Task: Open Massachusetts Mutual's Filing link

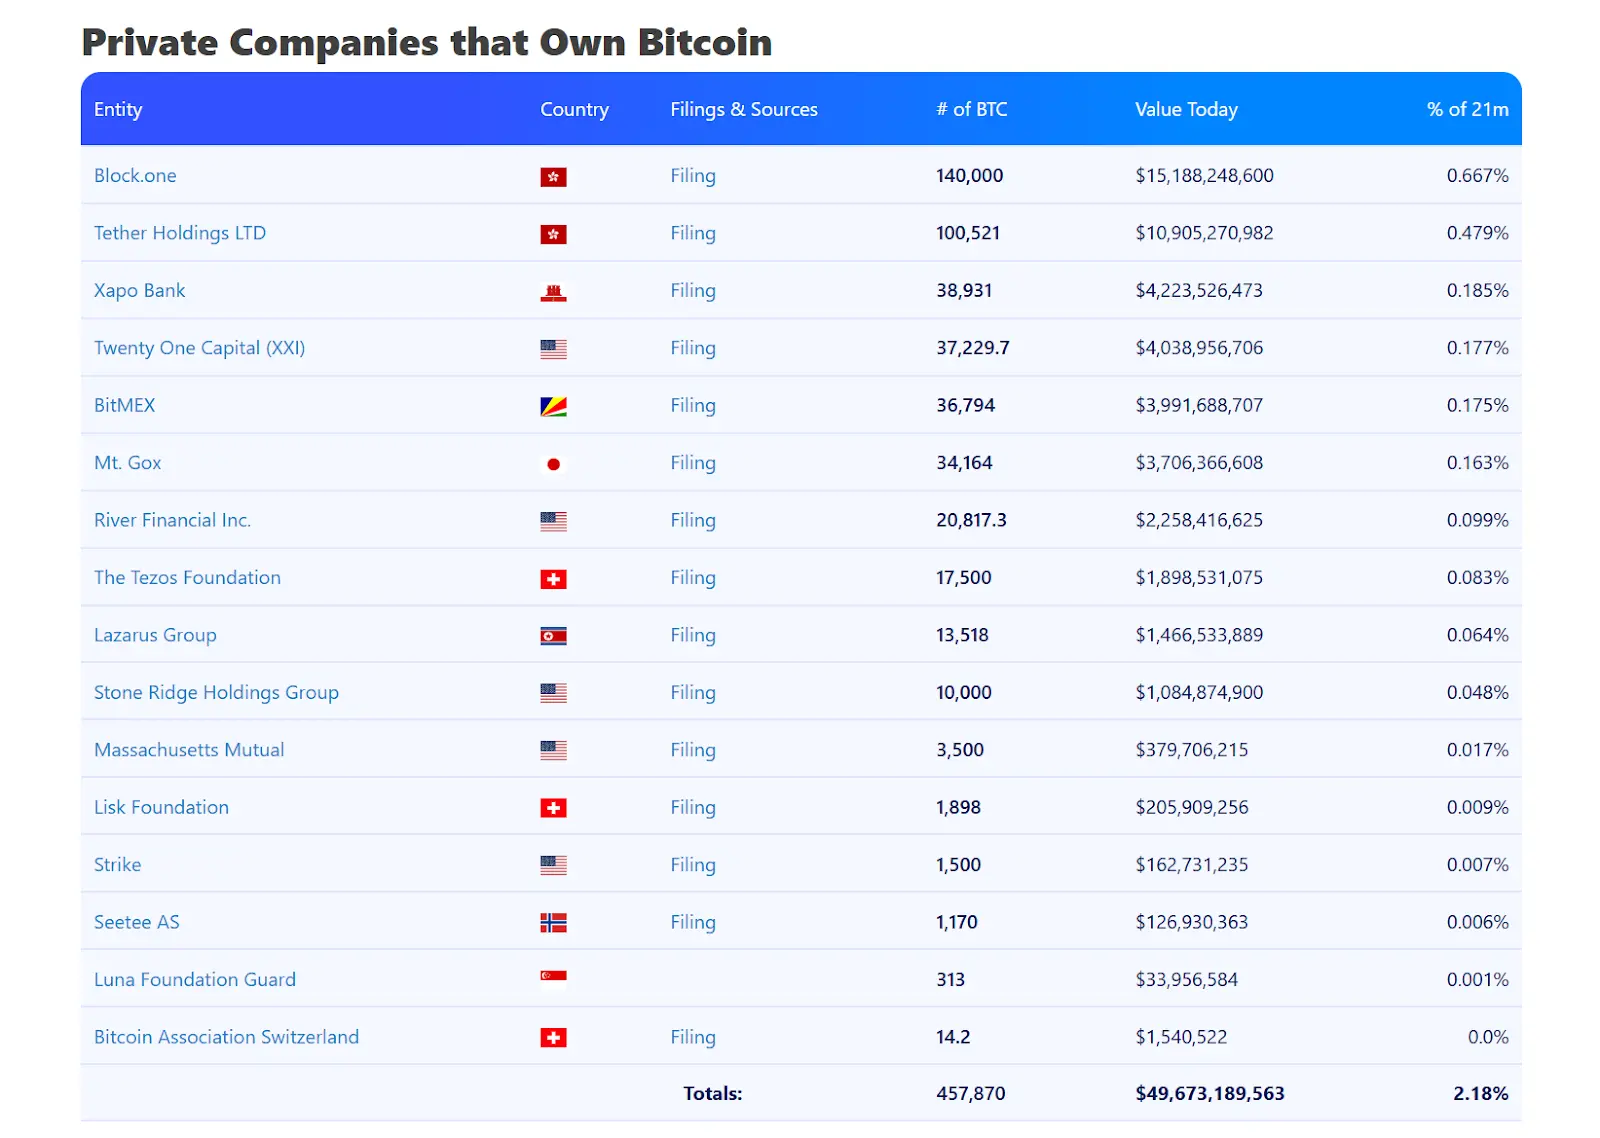Action: pyautogui.click(x=693, y=750)
